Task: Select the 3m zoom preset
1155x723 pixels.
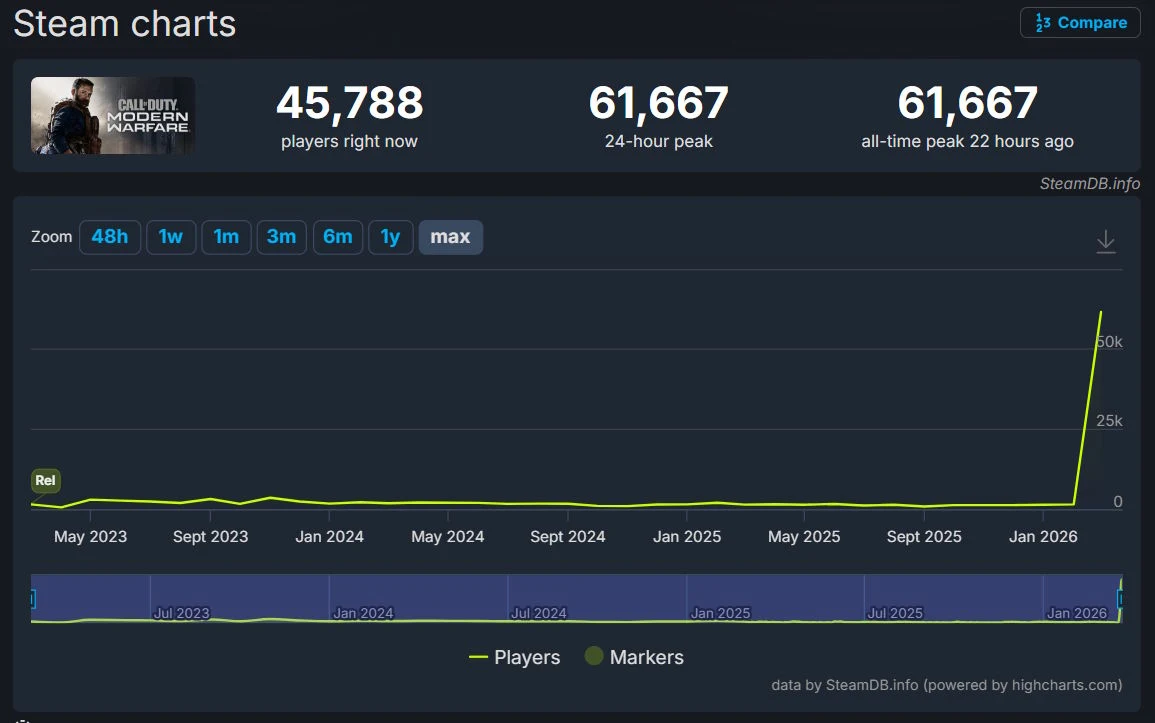Action: (281, 237)
